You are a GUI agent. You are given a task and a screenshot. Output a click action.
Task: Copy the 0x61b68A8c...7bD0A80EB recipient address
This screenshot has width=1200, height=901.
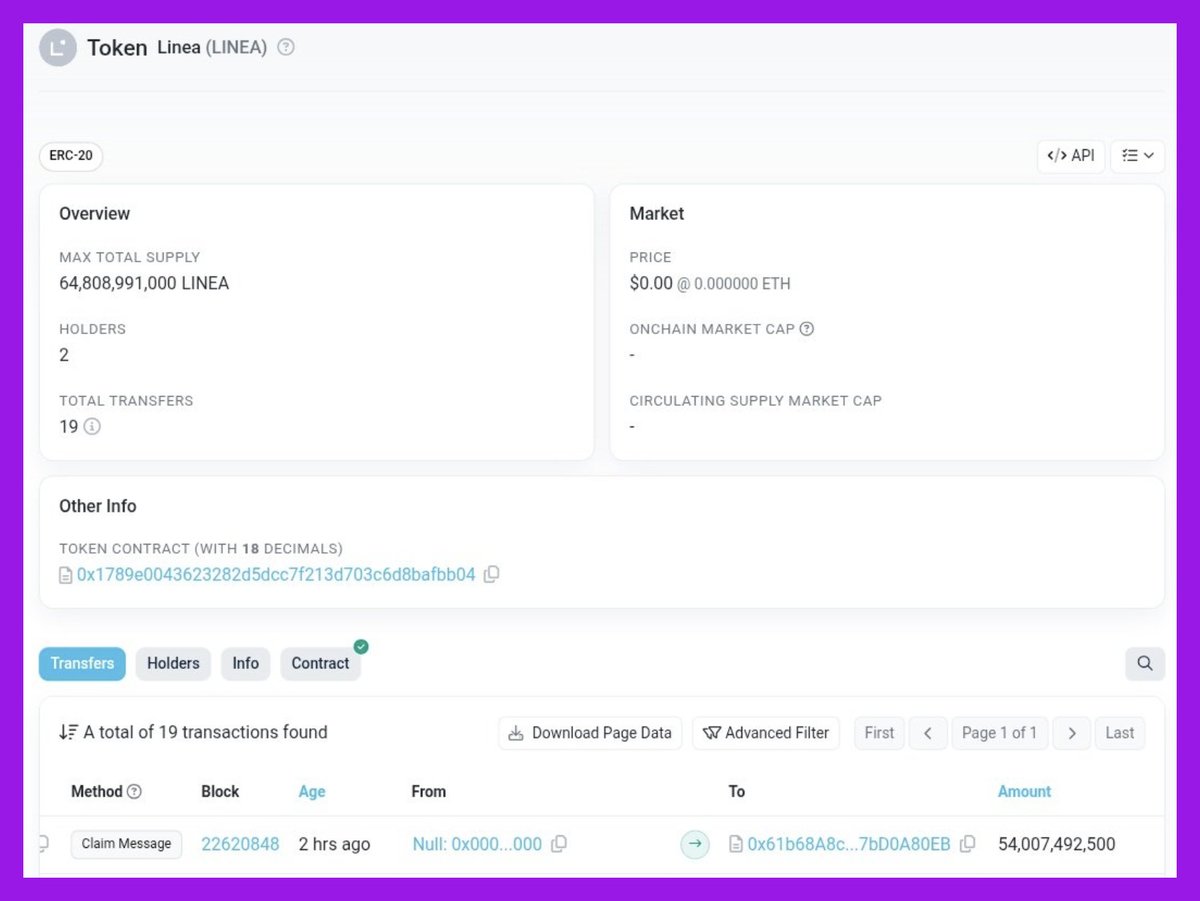tap(967, 844)
